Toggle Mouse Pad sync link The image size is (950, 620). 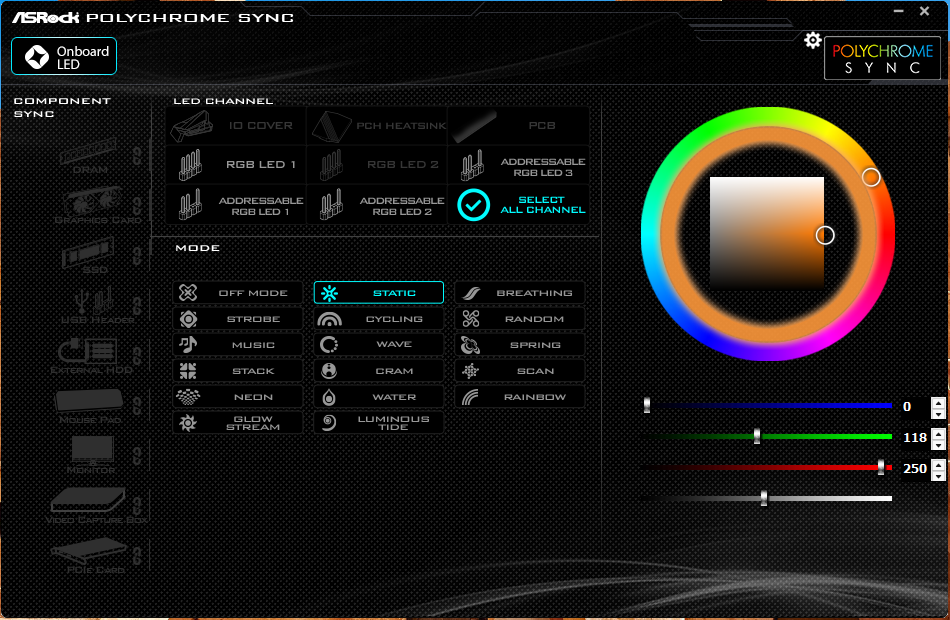coord(138,405)
